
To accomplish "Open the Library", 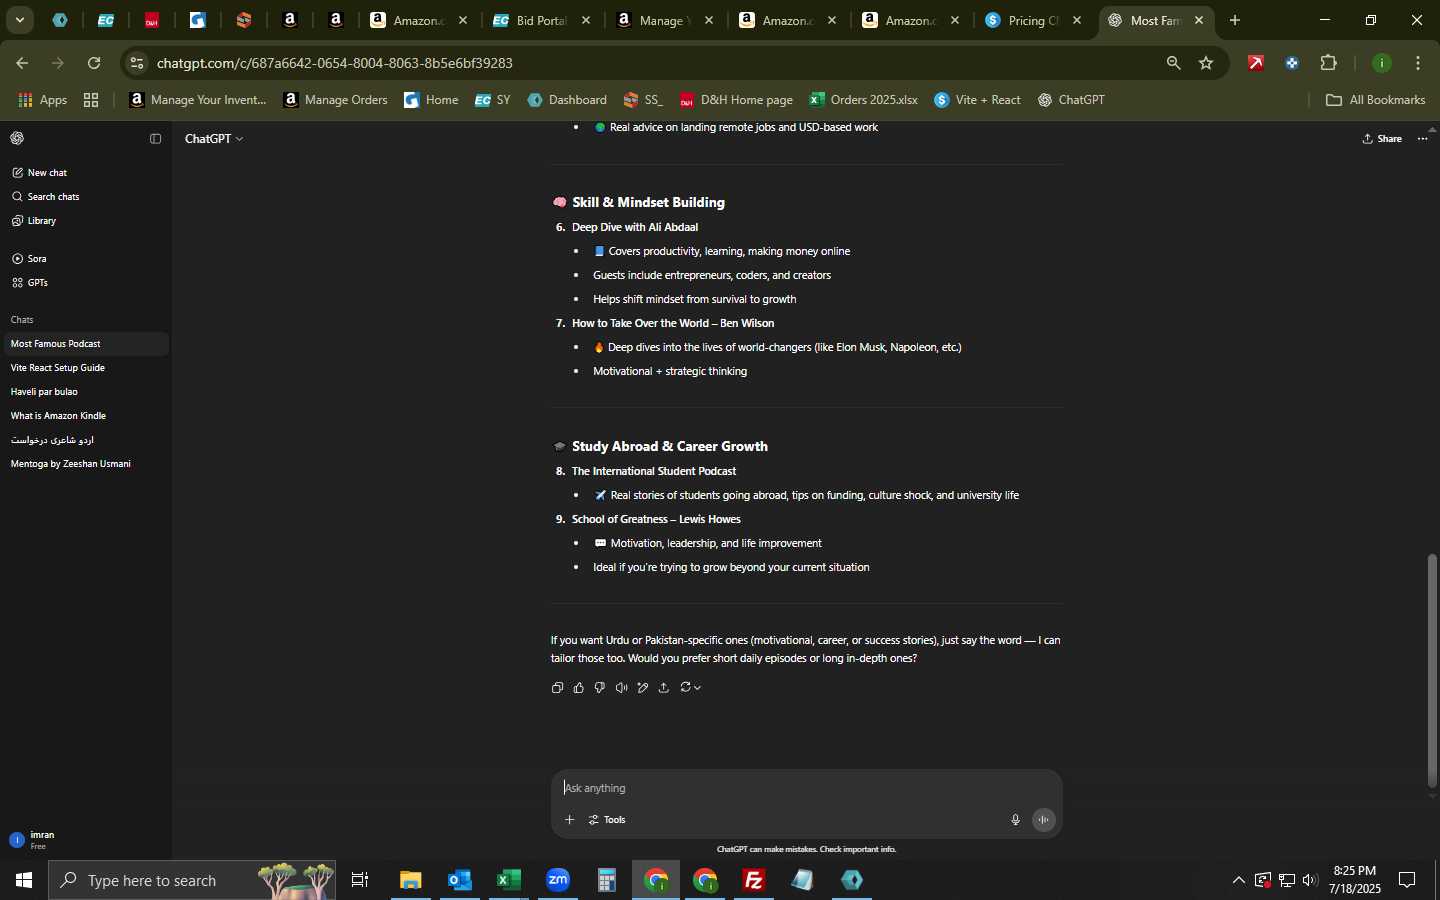I will (x=85, y=221).
